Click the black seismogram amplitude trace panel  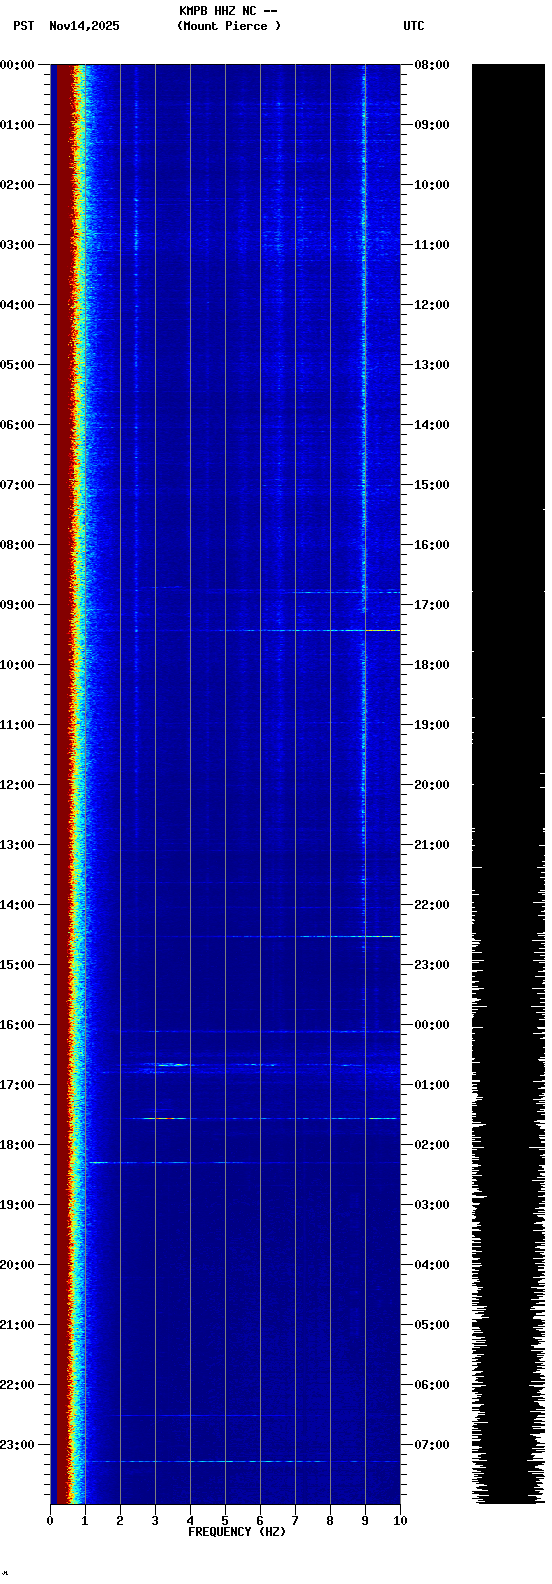pyautogui.click(x=508, y=784)
